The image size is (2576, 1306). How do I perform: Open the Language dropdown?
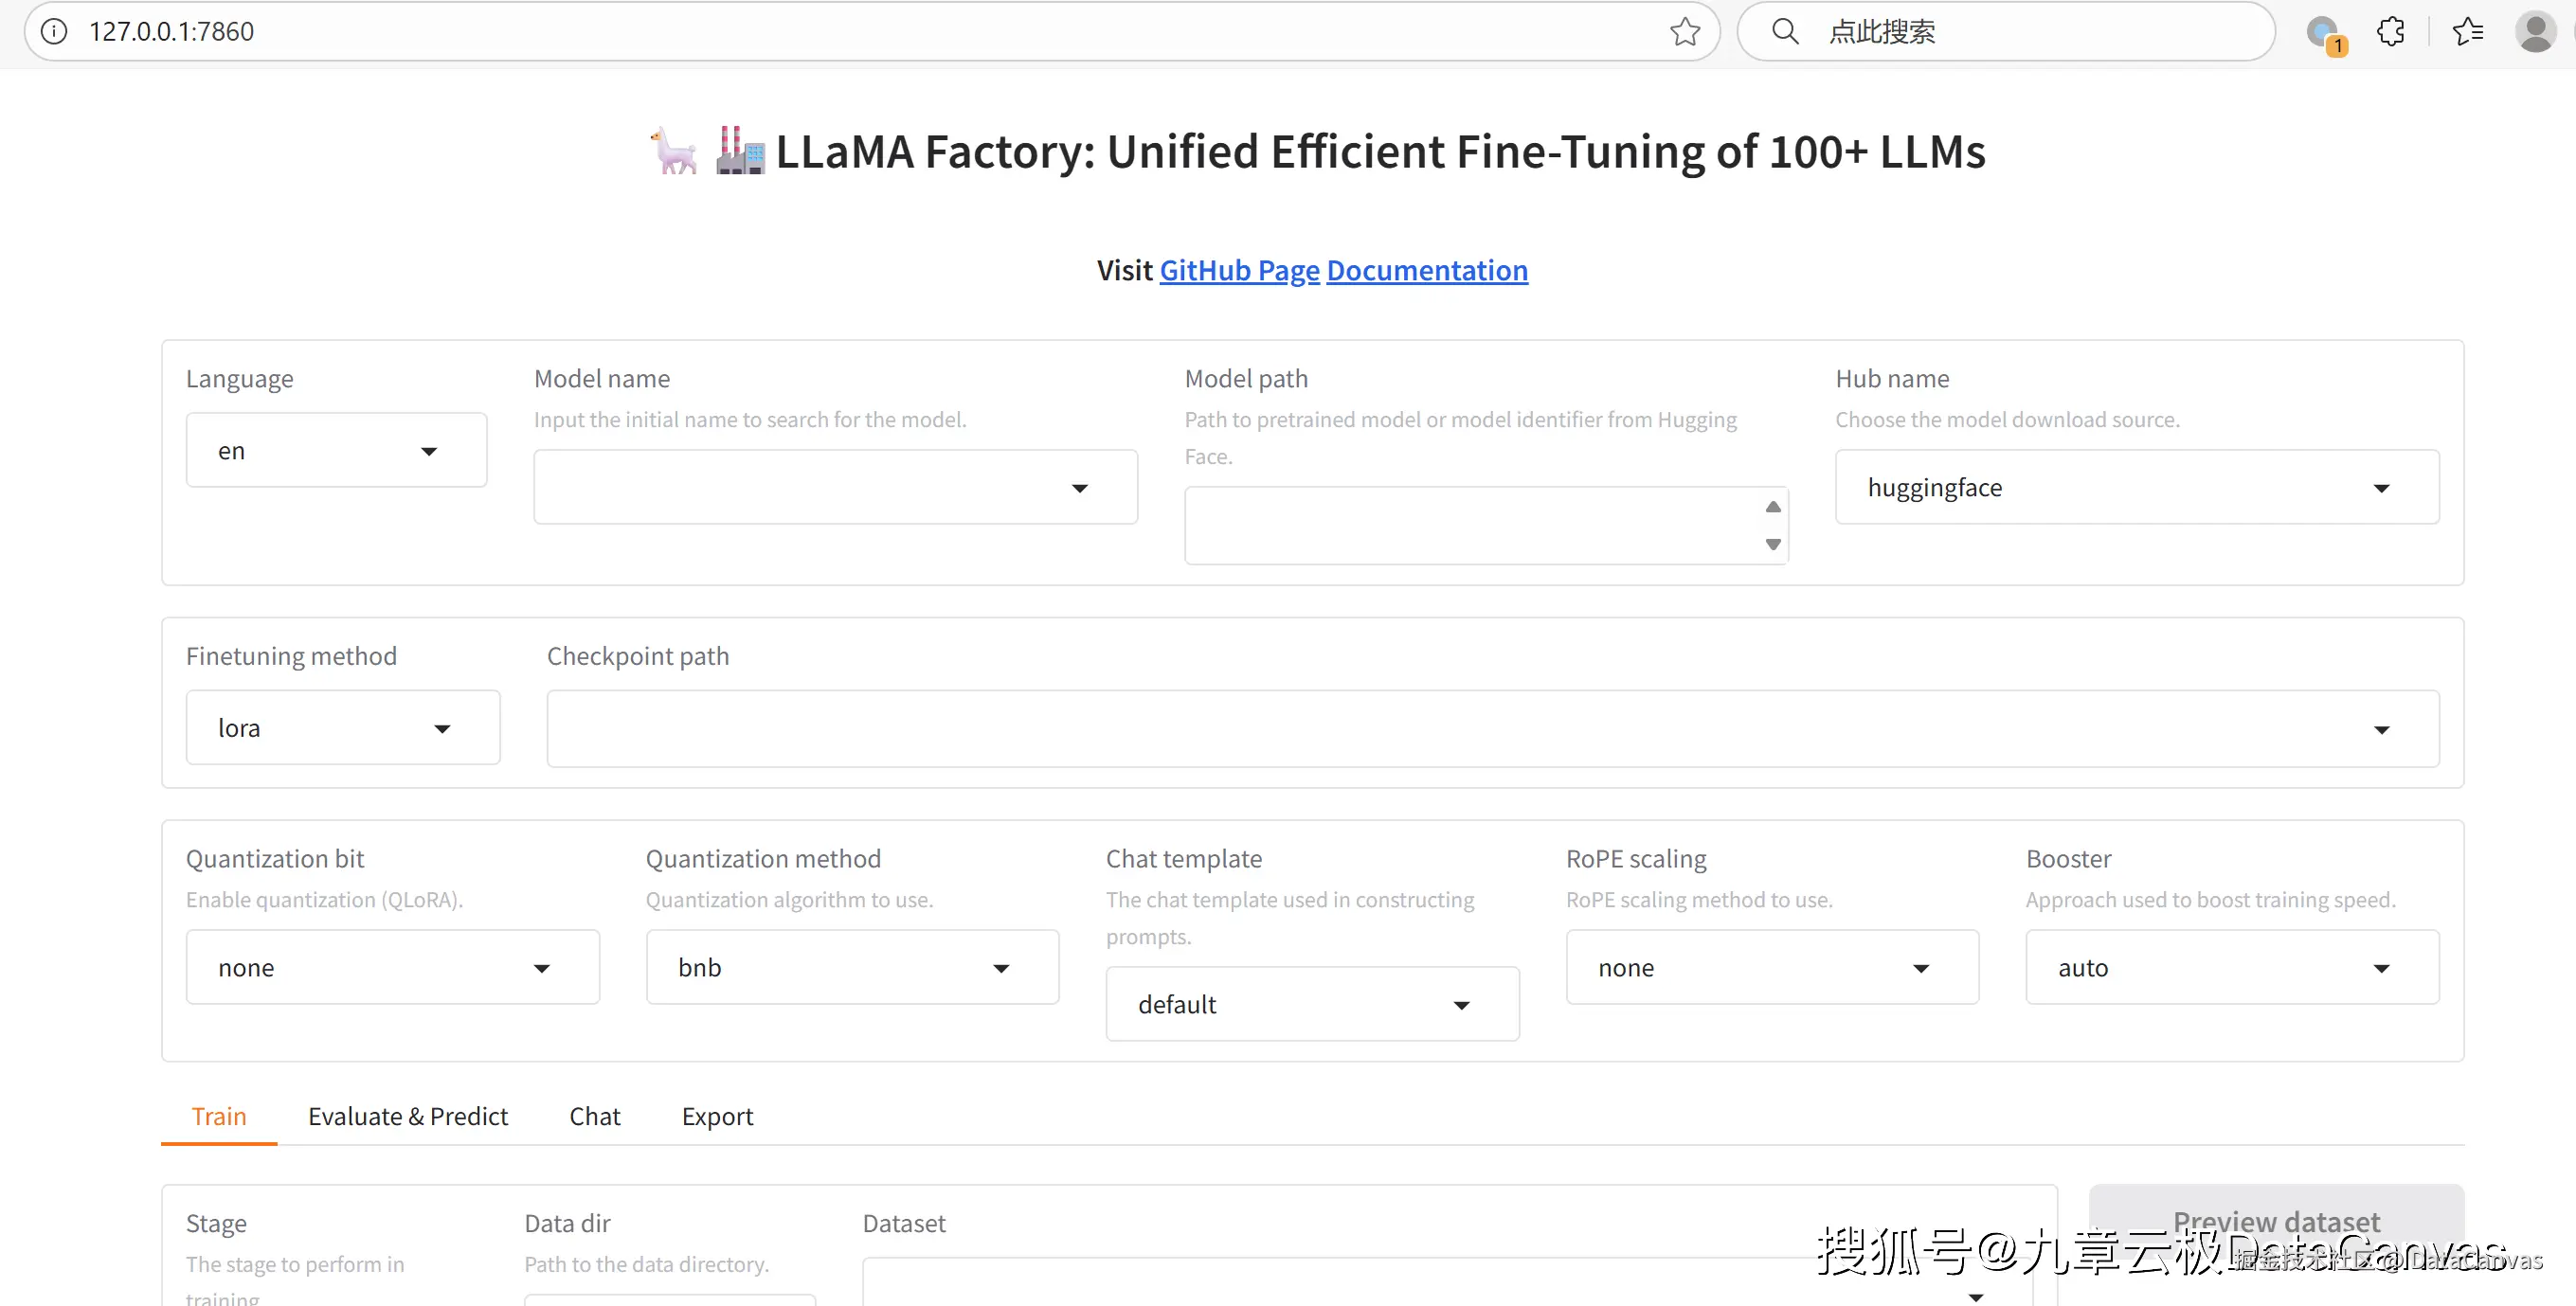click(336, 451)
